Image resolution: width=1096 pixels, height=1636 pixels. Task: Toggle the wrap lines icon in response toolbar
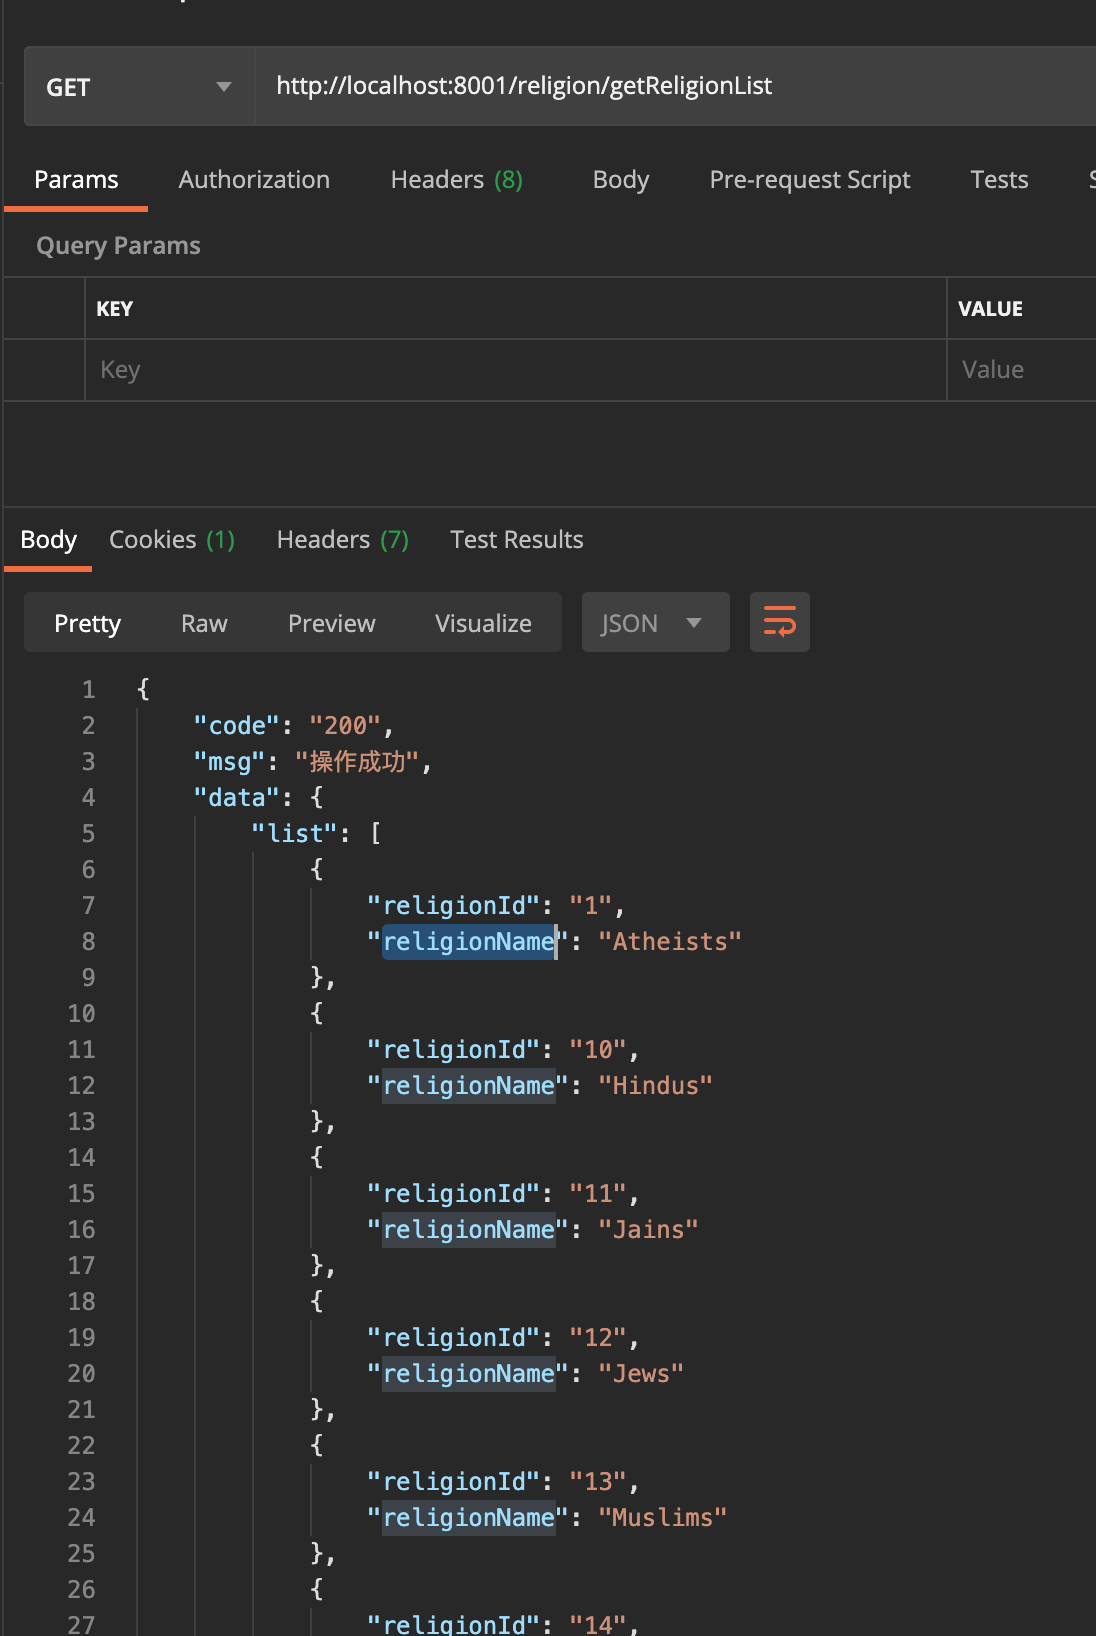click(779, 622)
